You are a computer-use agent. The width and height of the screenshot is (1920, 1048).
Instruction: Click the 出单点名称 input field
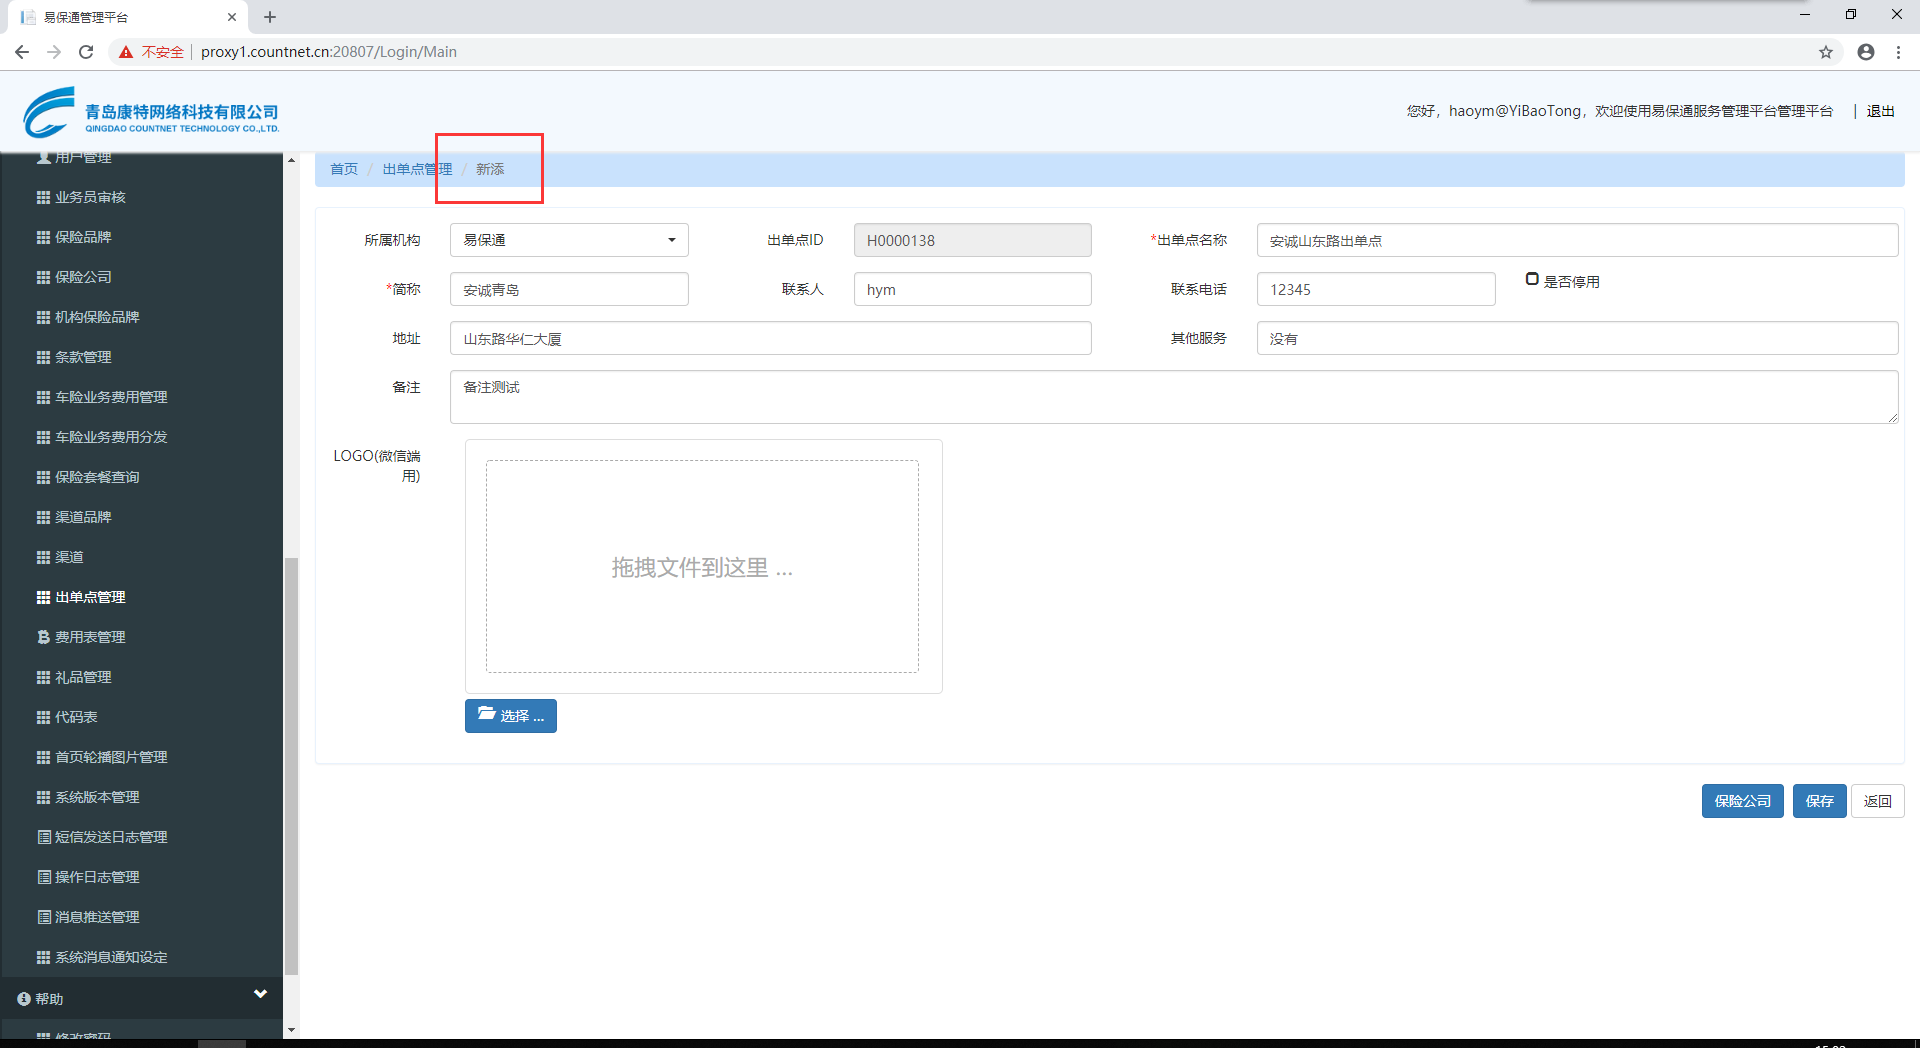1577,240
